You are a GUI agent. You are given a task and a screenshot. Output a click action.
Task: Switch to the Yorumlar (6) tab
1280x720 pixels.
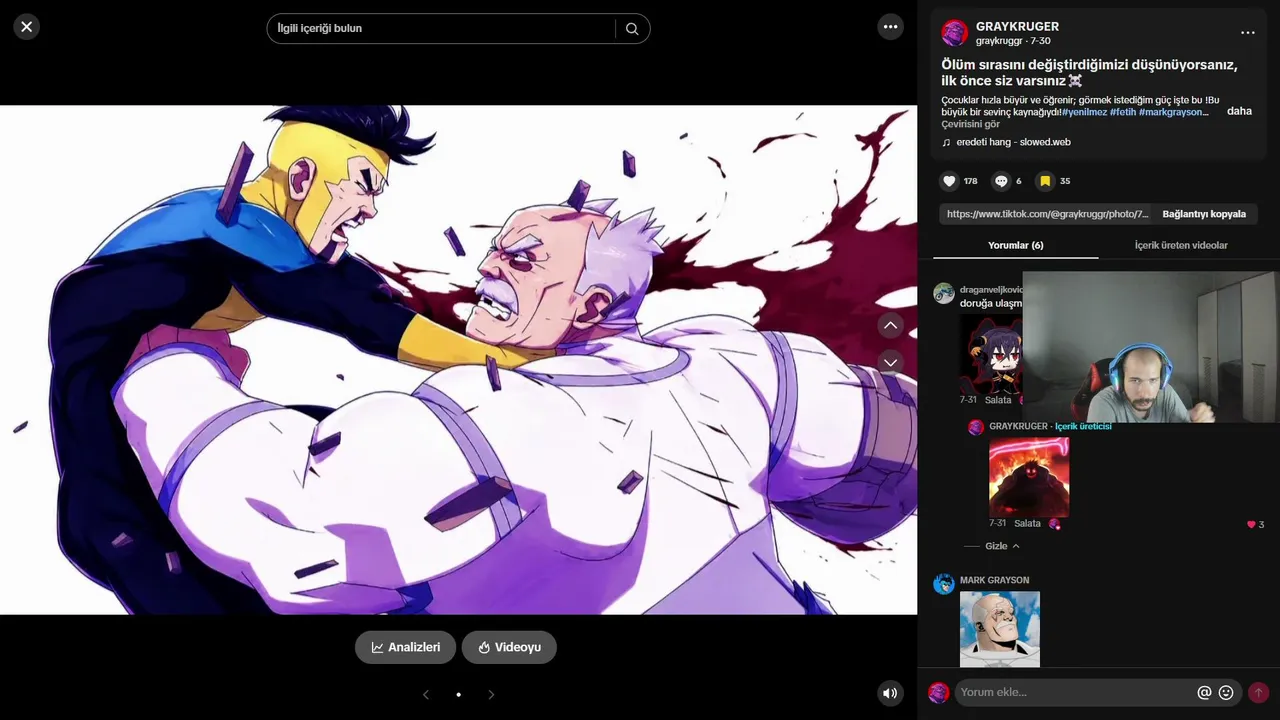click(x=1015, y=245)
